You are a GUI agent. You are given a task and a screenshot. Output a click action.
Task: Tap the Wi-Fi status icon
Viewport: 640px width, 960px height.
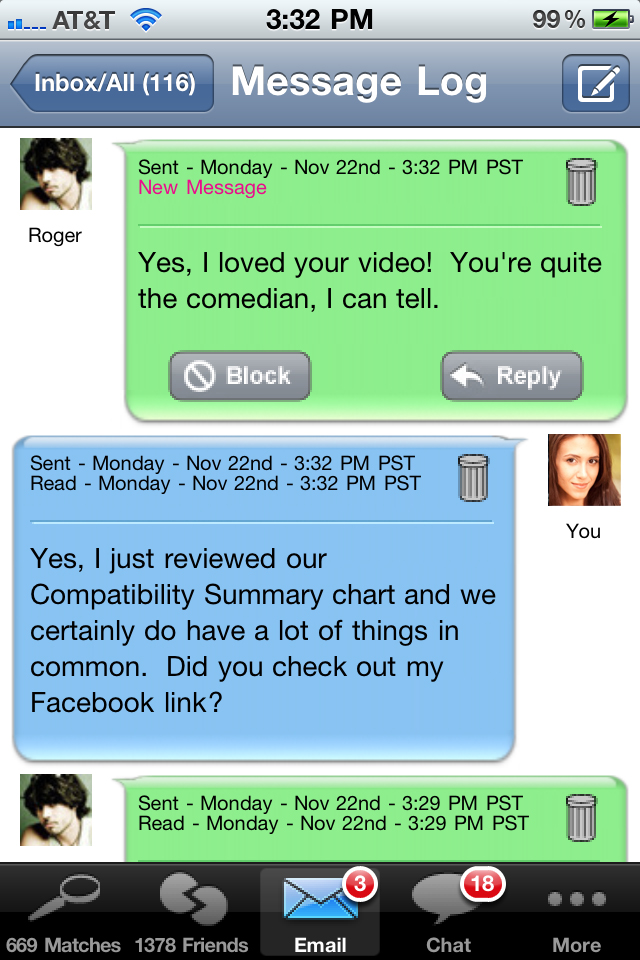146,20
